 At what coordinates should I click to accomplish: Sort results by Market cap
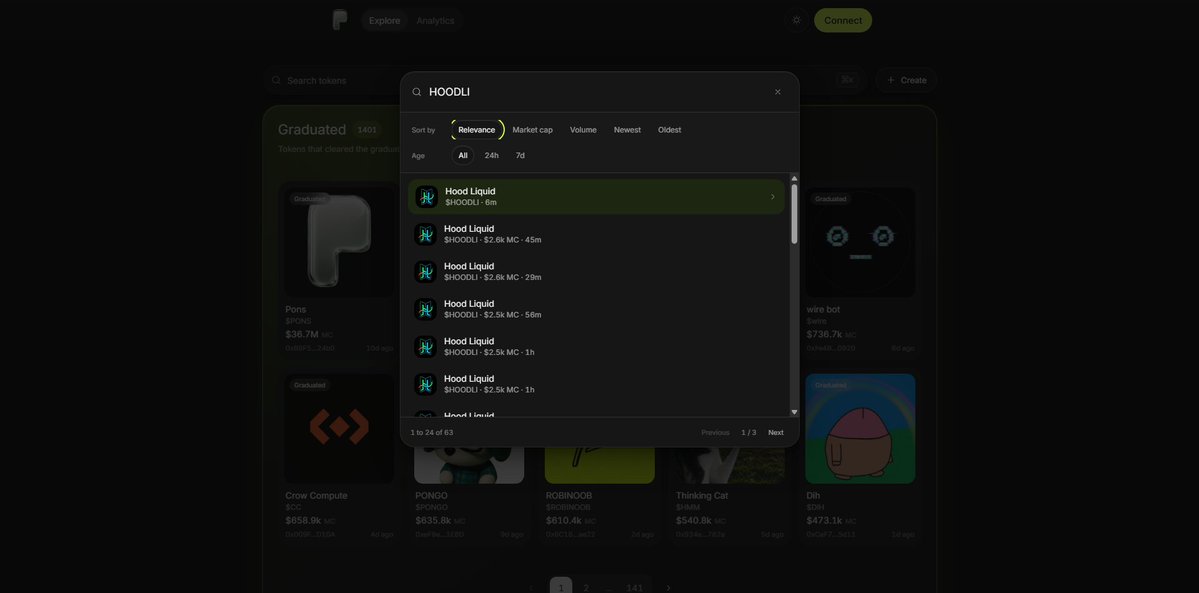coord(532,130)
